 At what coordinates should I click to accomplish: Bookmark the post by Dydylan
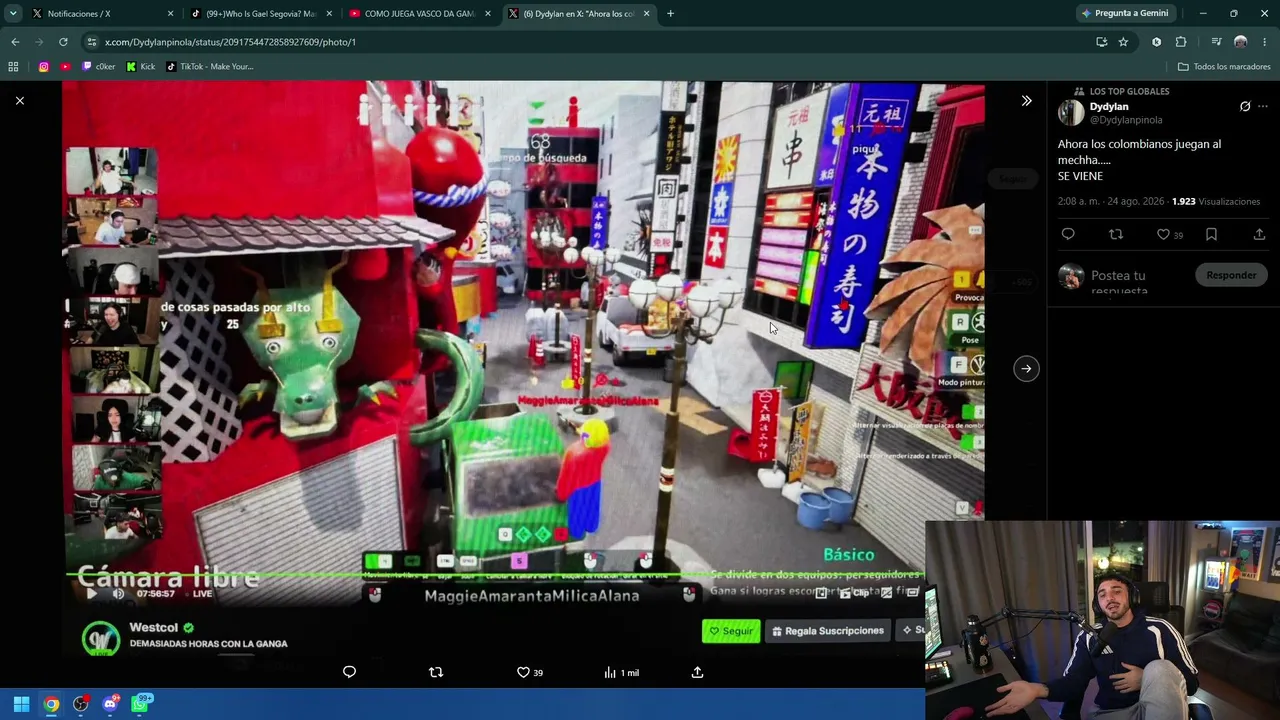pos(1211,234)
